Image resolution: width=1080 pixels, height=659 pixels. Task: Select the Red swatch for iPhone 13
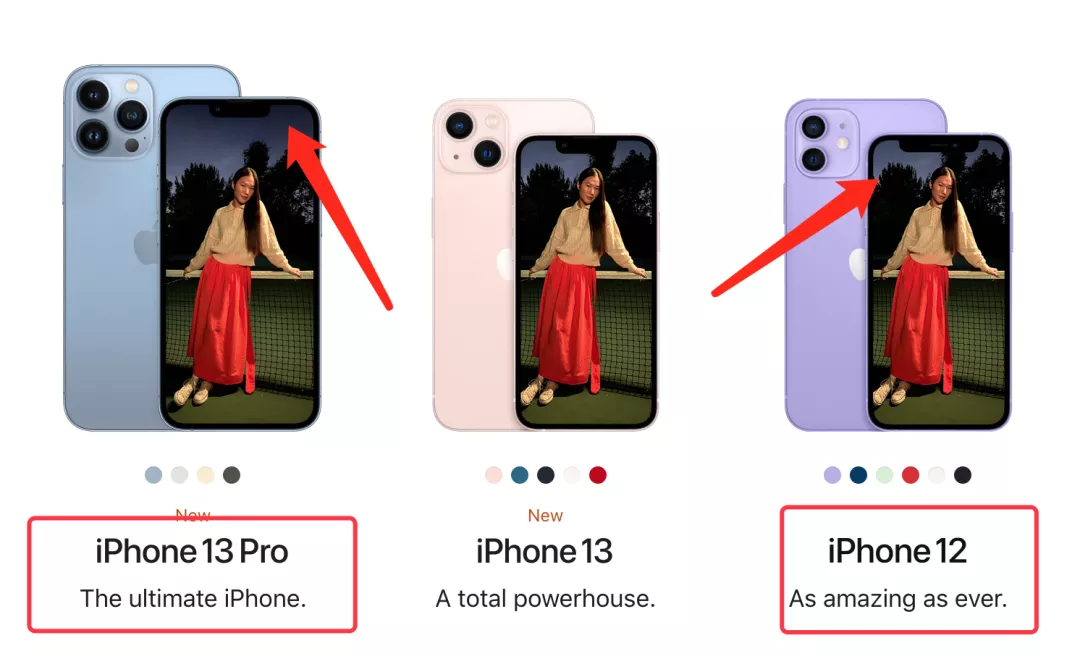point(598,474)
